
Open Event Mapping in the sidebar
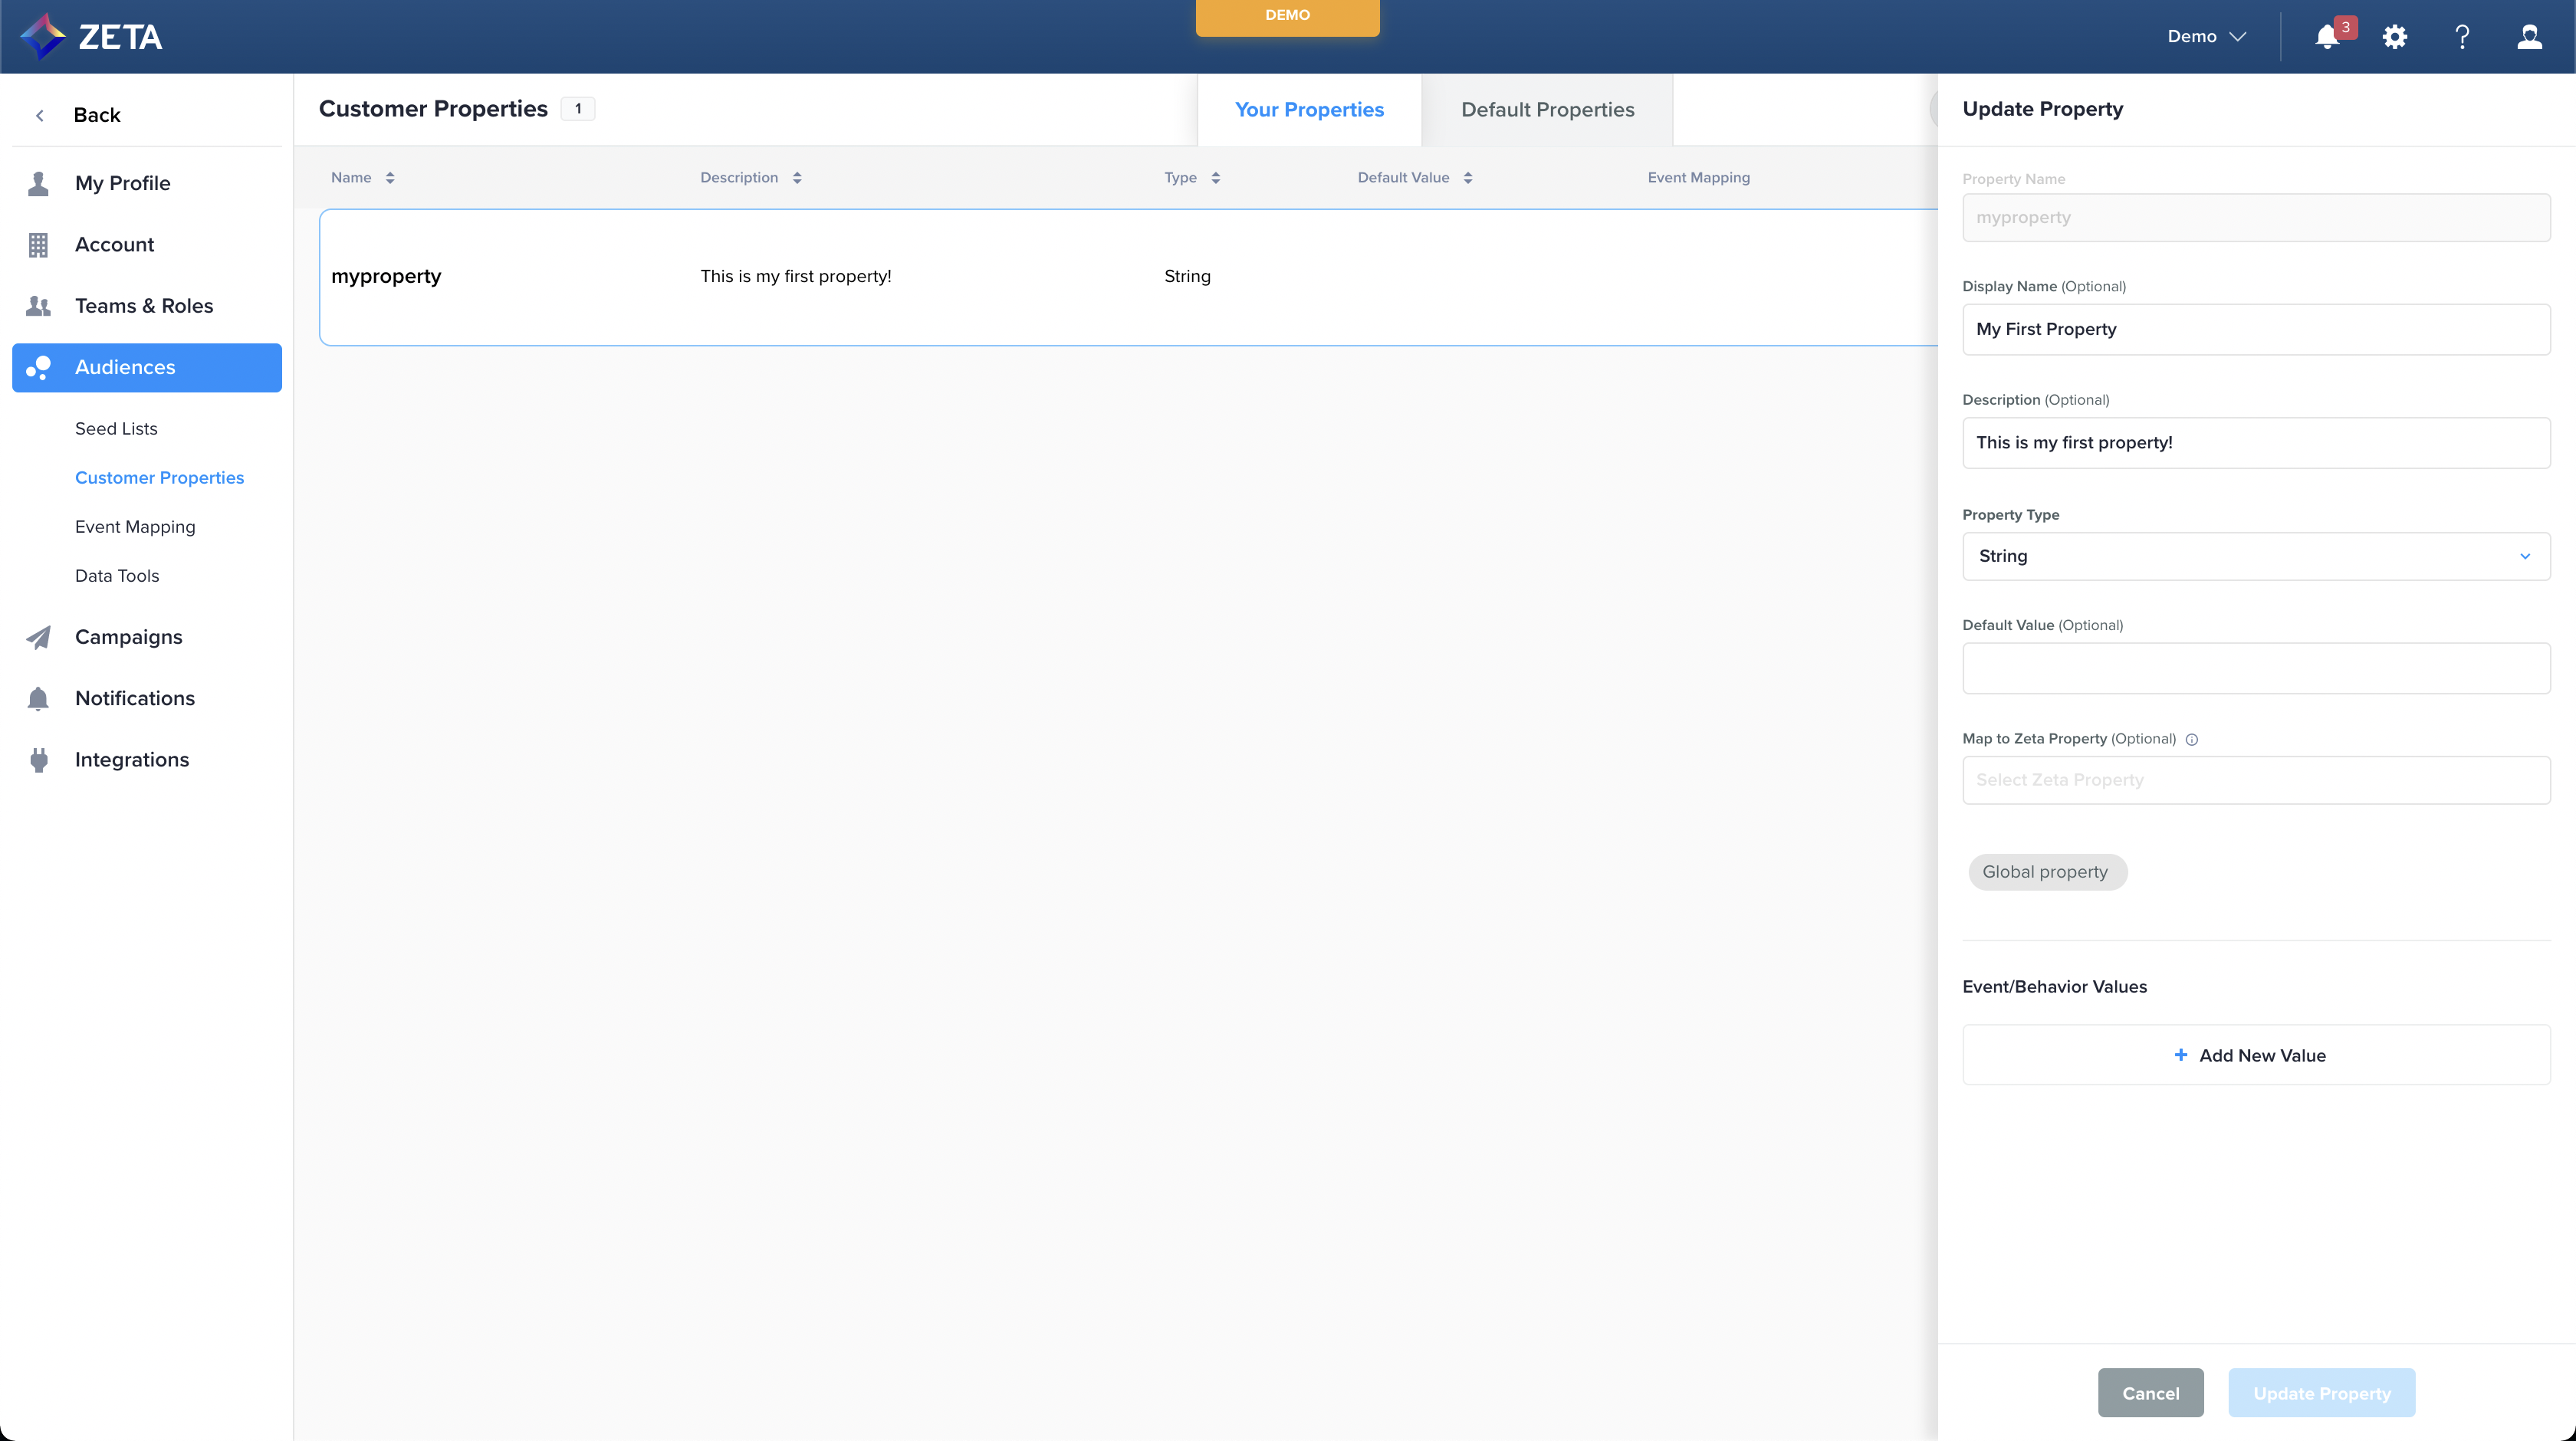[135, 527]
